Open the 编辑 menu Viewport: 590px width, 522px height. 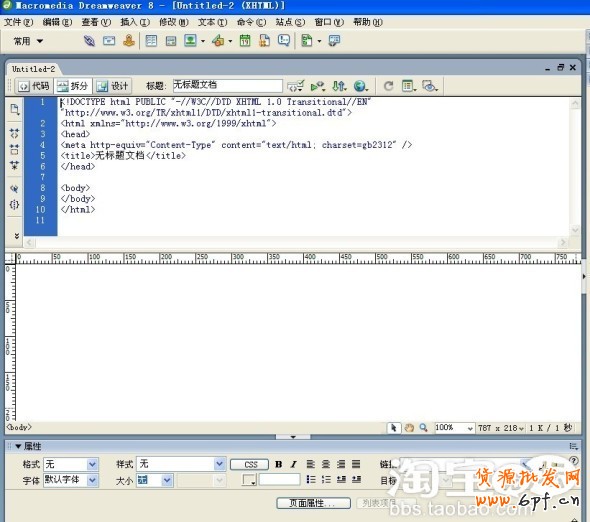pos(57,22)
